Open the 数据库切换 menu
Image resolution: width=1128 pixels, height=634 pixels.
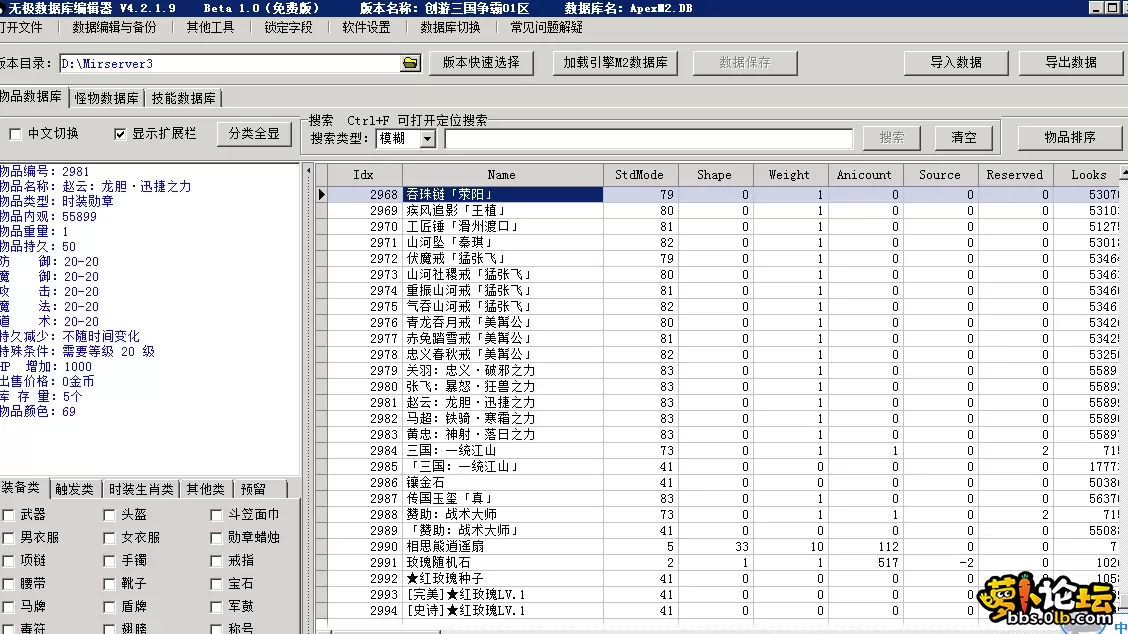click(x=449, y=28)
